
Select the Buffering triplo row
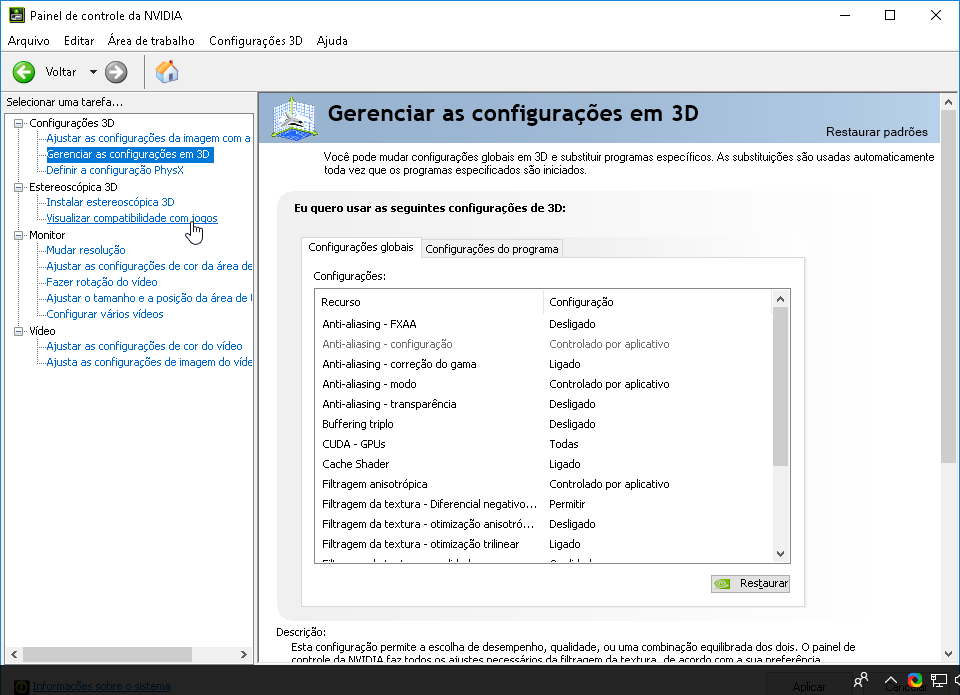coord(544,424)
